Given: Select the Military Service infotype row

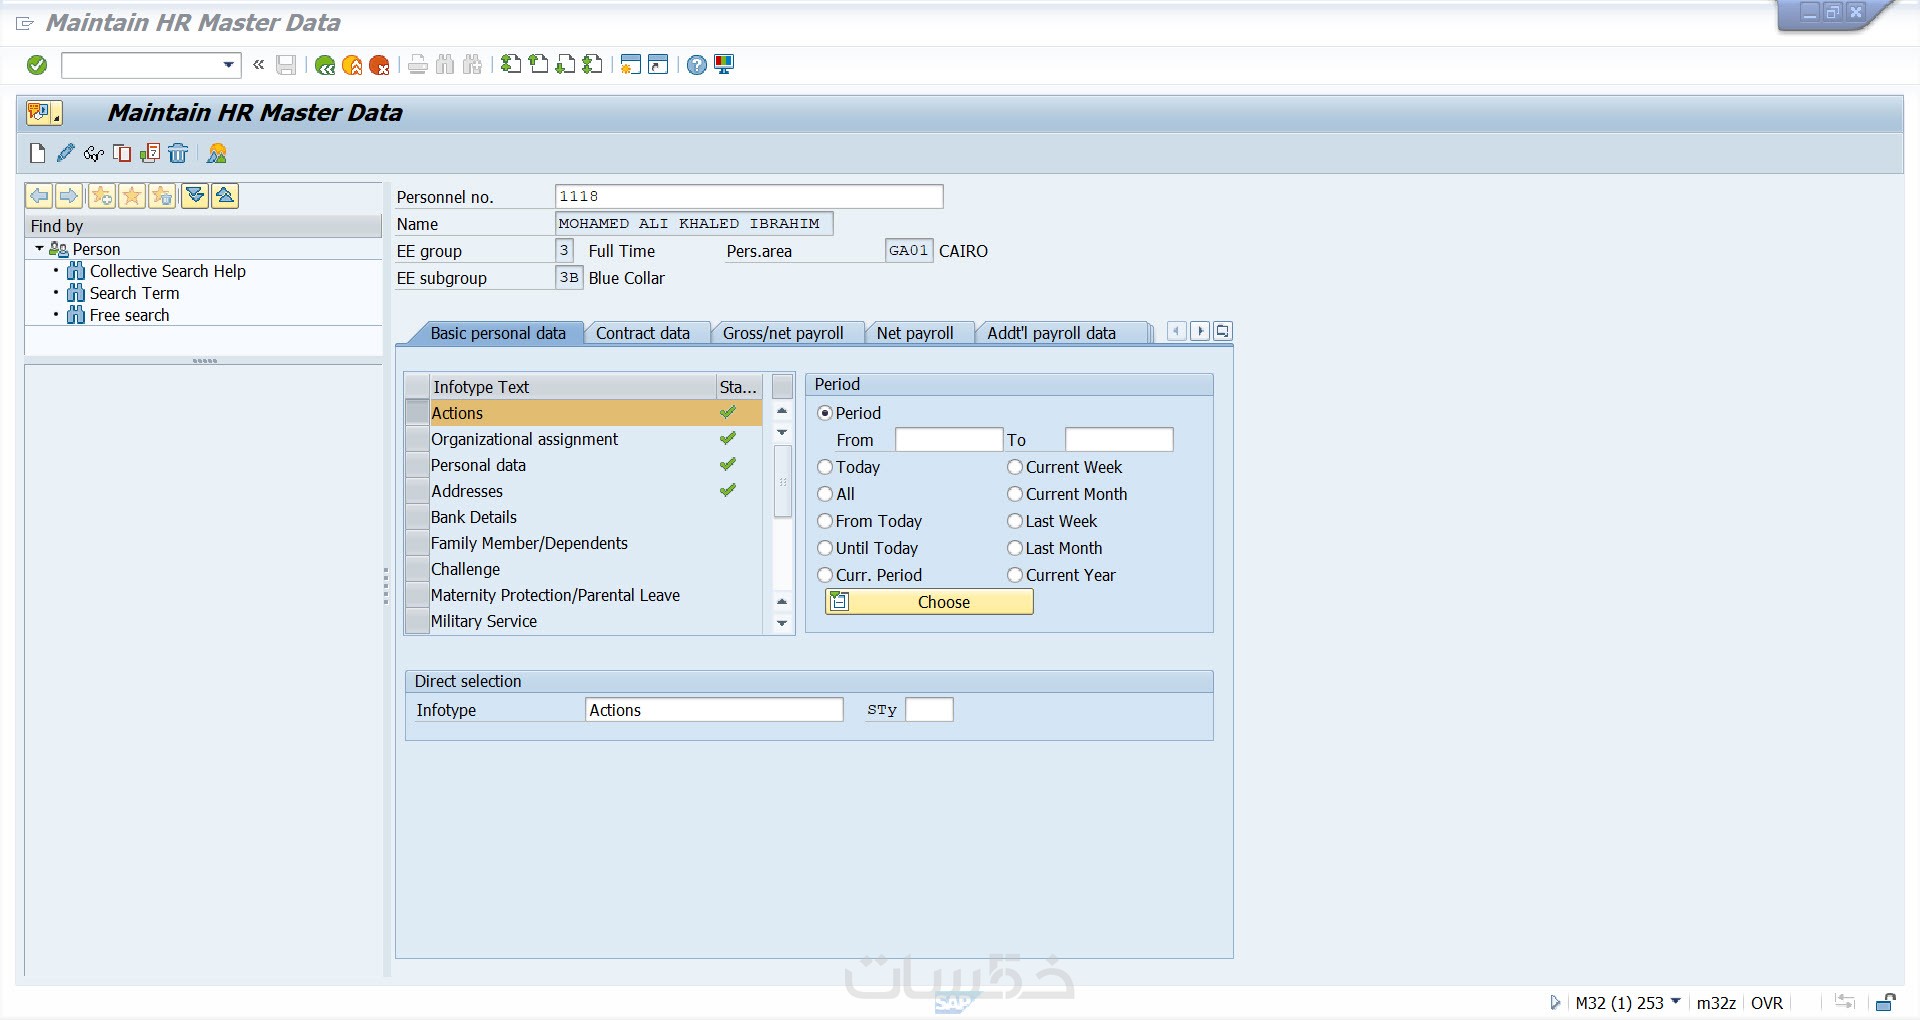Looking at the screenshot, I should [583, 621].
